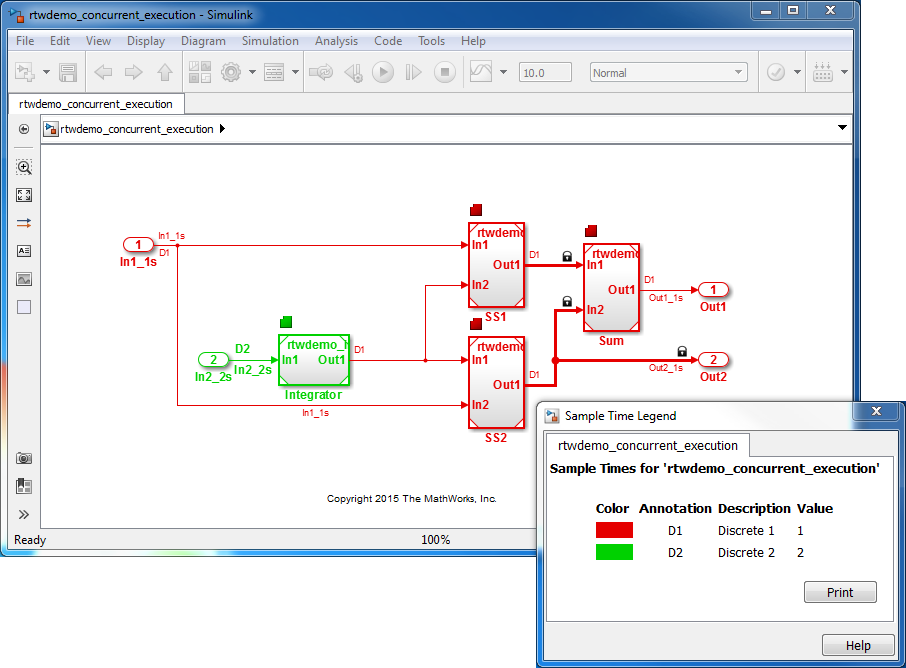Viewport: 906px width, 668px height.
Task: Open the Simulation menu
Action: click(270, 41)
